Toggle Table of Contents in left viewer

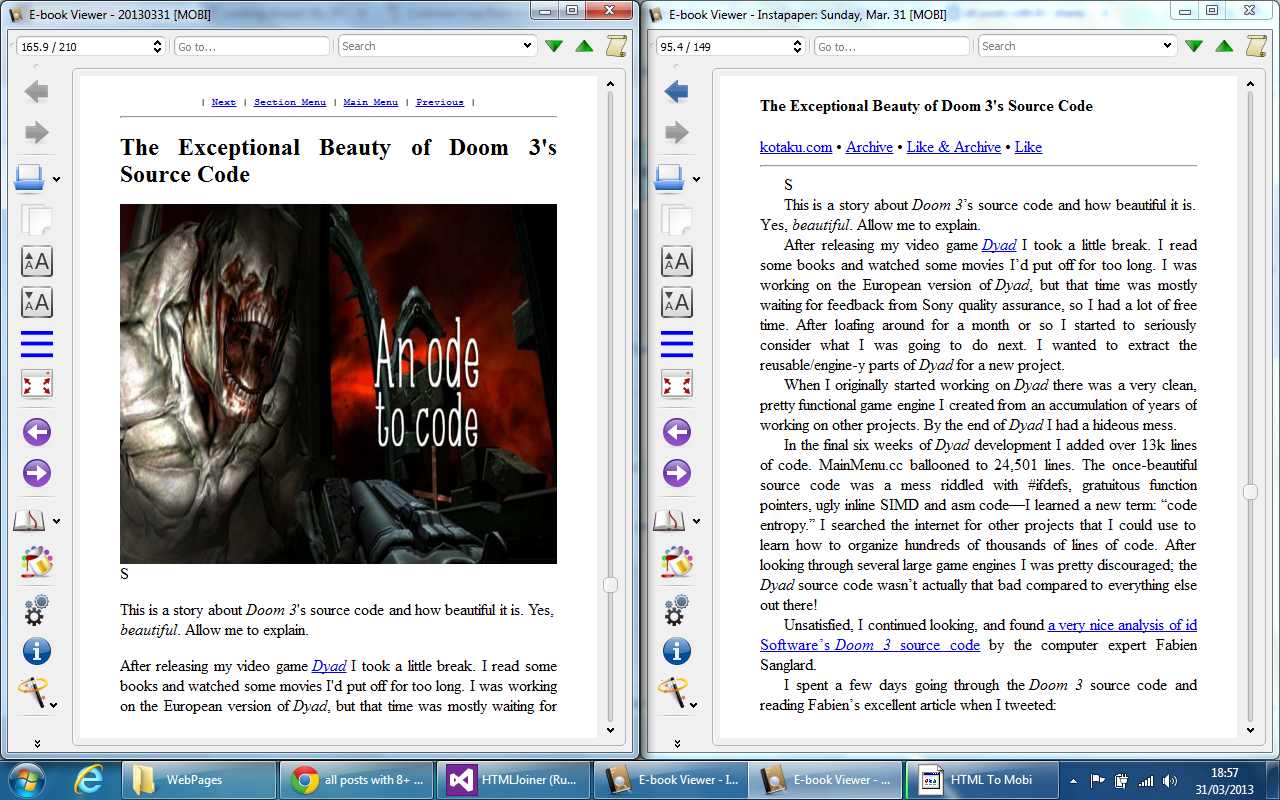click(x=37, y=344)
